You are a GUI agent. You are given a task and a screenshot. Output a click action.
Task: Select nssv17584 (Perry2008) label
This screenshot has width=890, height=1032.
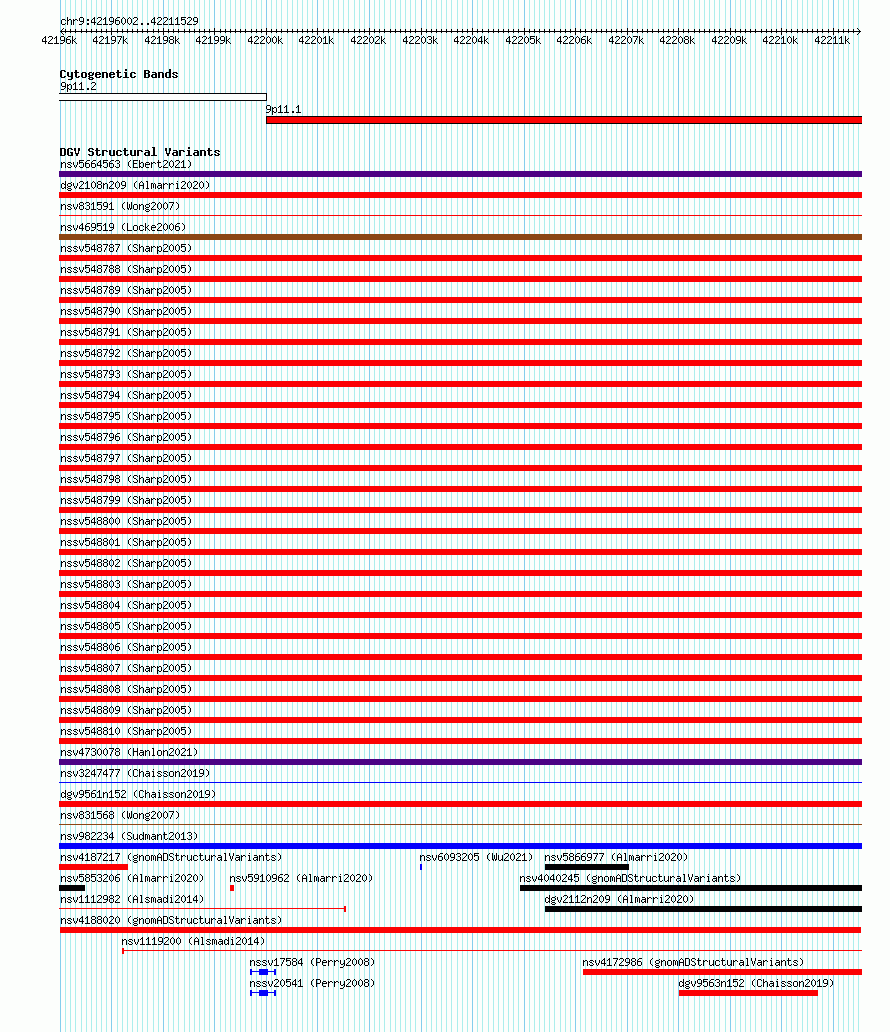click(312, 965)
